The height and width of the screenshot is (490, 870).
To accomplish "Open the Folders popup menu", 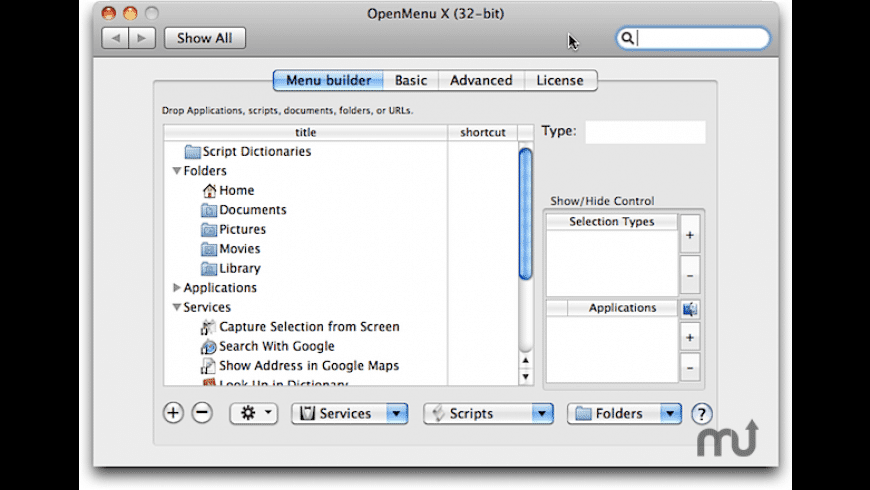I will coord(624,413).
